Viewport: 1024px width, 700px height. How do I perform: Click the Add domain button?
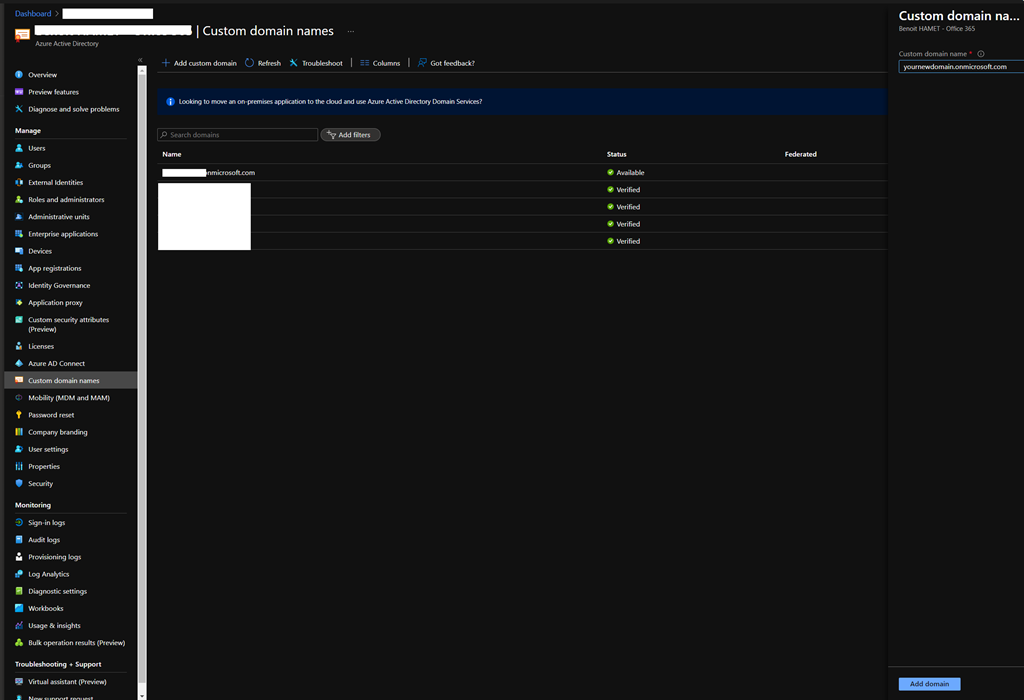click(929, 684)
